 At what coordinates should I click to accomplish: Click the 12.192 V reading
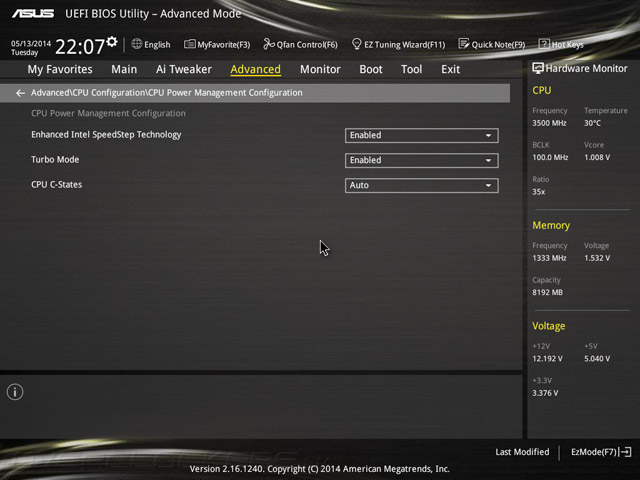(x=547, y=359)
